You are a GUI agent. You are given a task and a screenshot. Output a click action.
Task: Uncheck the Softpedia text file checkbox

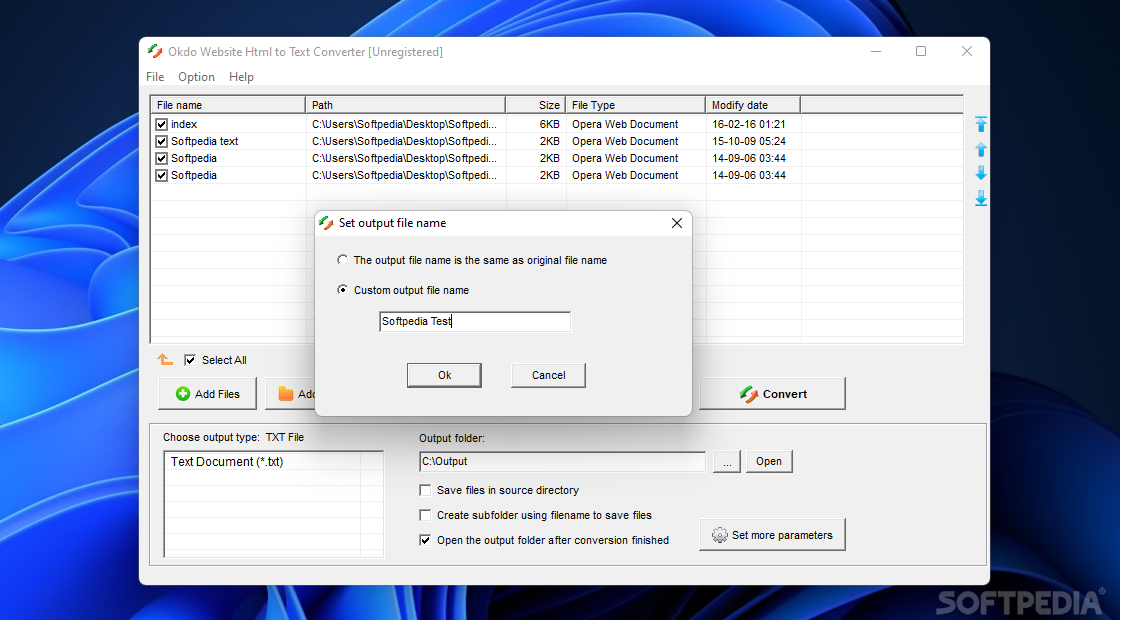(162, 142)
